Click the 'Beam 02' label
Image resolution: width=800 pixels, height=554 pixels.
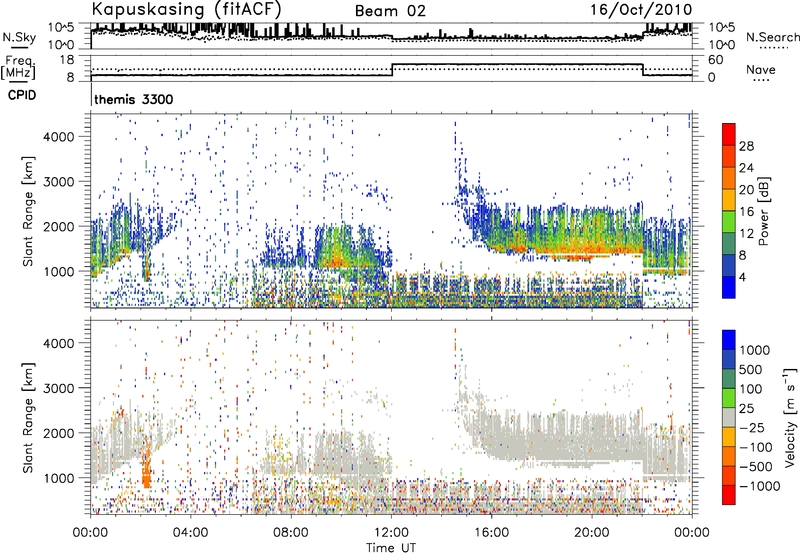(390, 11)
